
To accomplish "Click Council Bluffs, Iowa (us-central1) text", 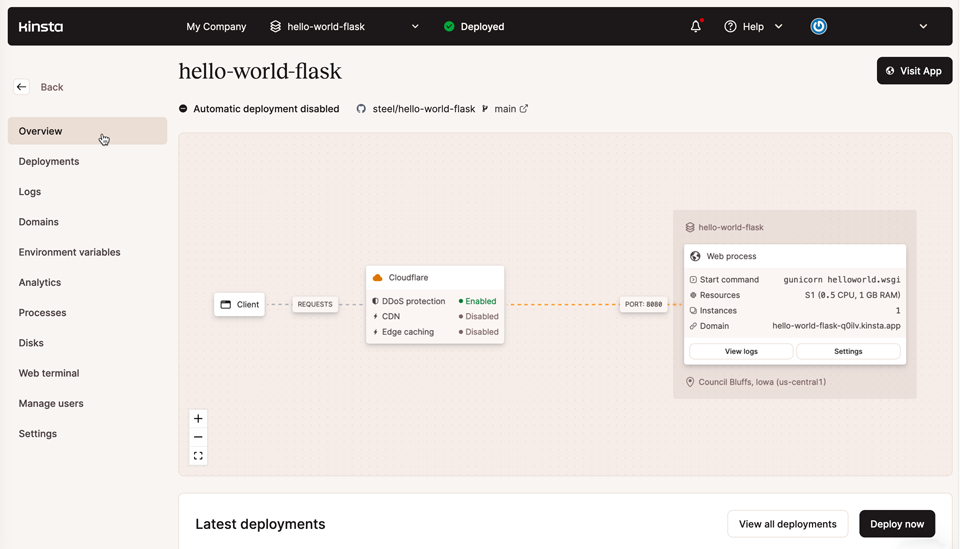I will [x=762, y=382].
